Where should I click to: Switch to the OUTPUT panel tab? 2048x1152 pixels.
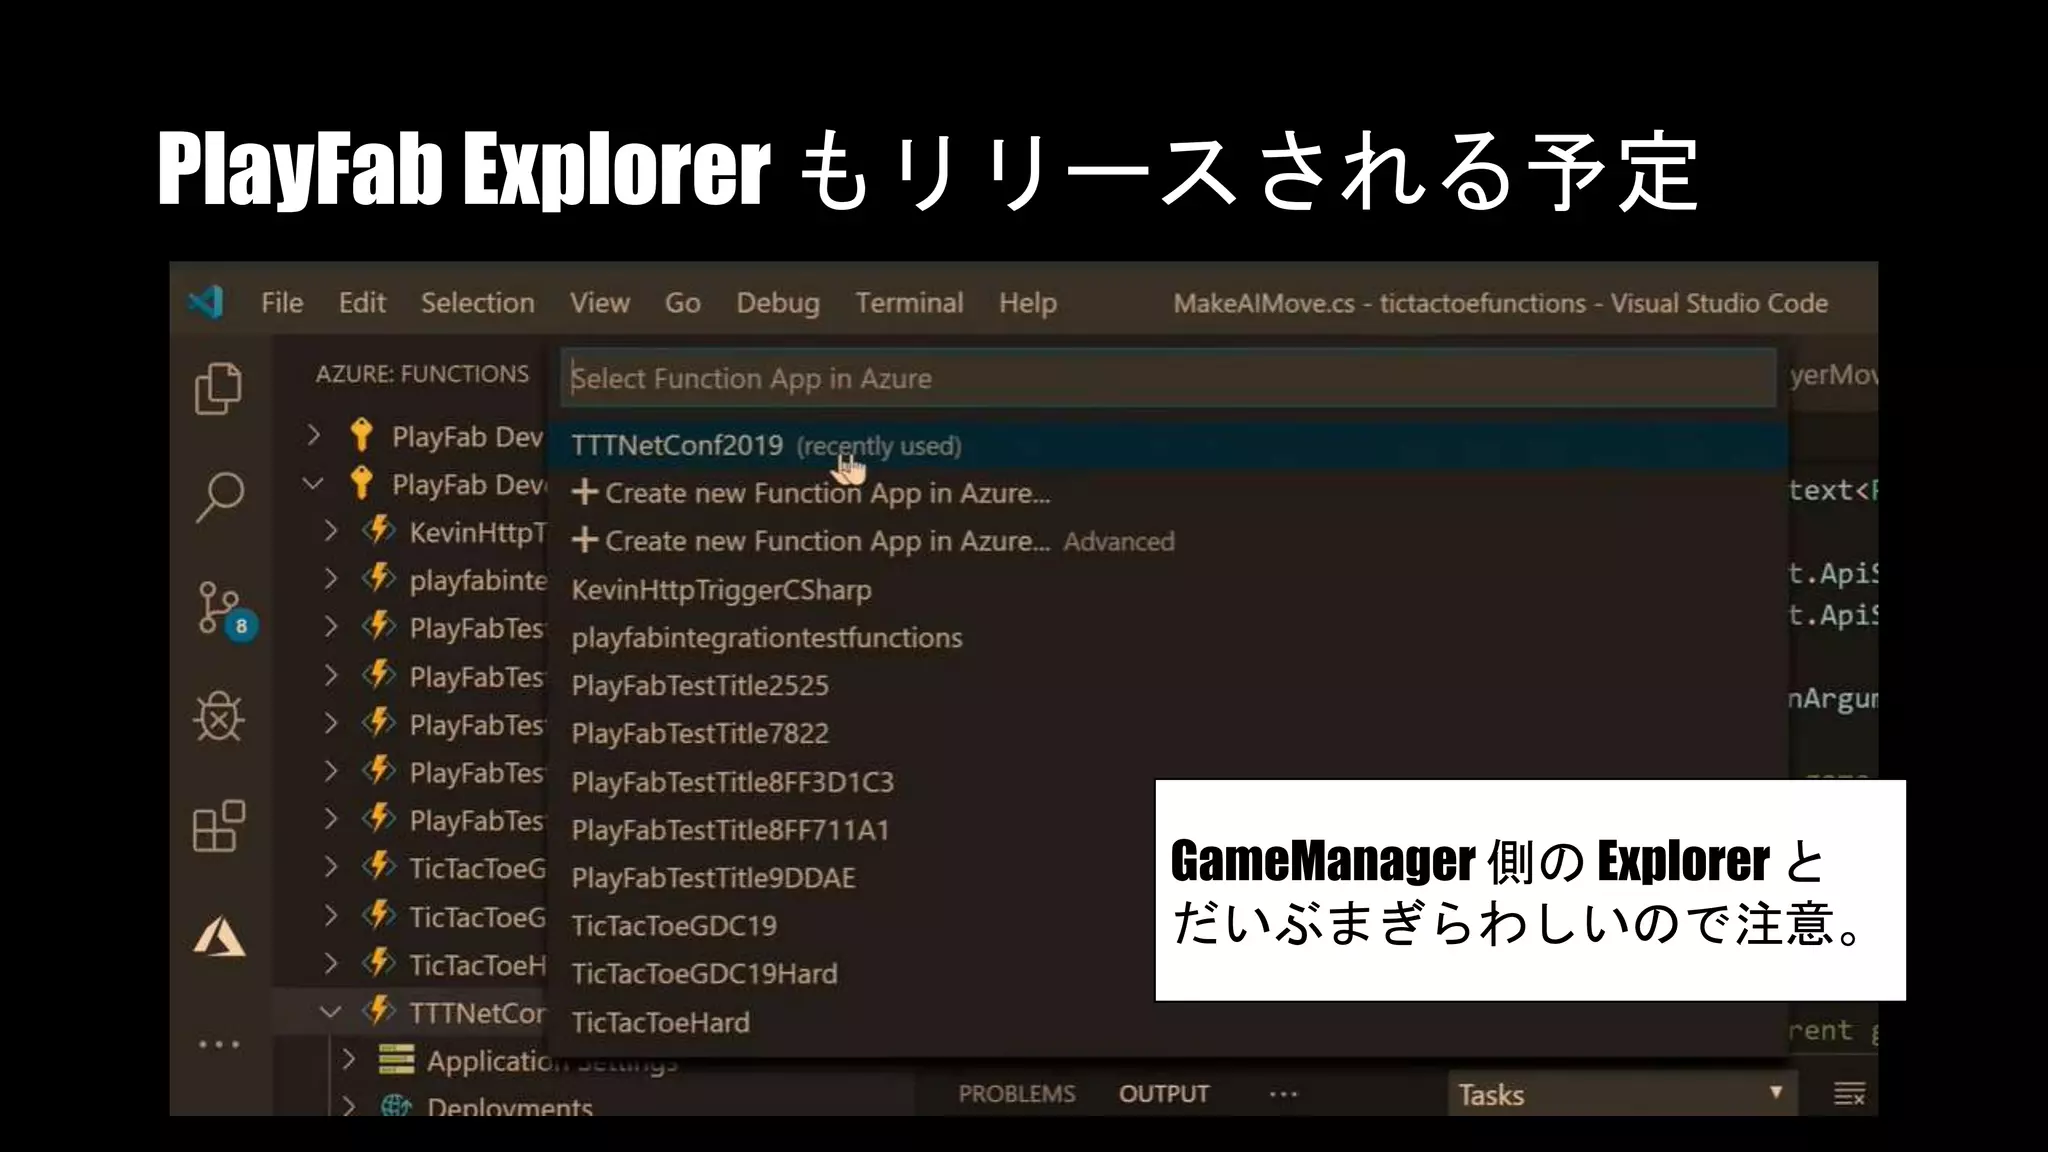pos(1164,1094)
